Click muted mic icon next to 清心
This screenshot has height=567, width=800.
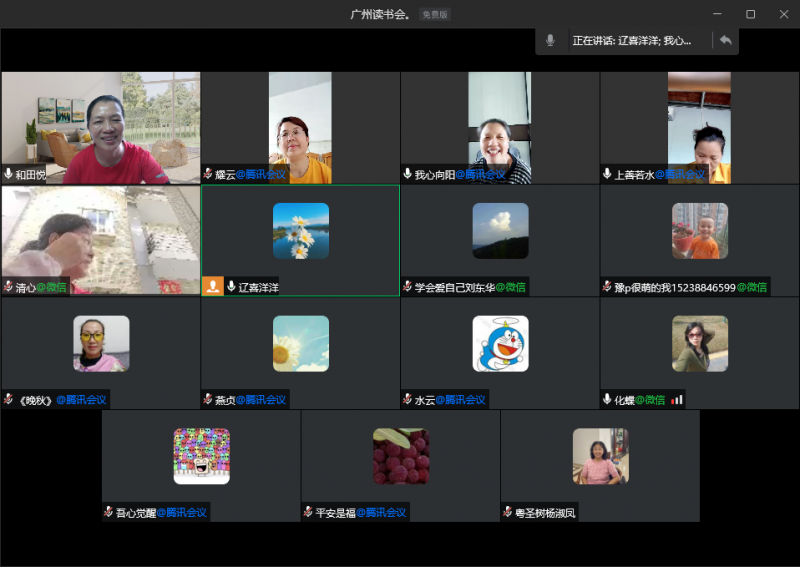[9, 287]
